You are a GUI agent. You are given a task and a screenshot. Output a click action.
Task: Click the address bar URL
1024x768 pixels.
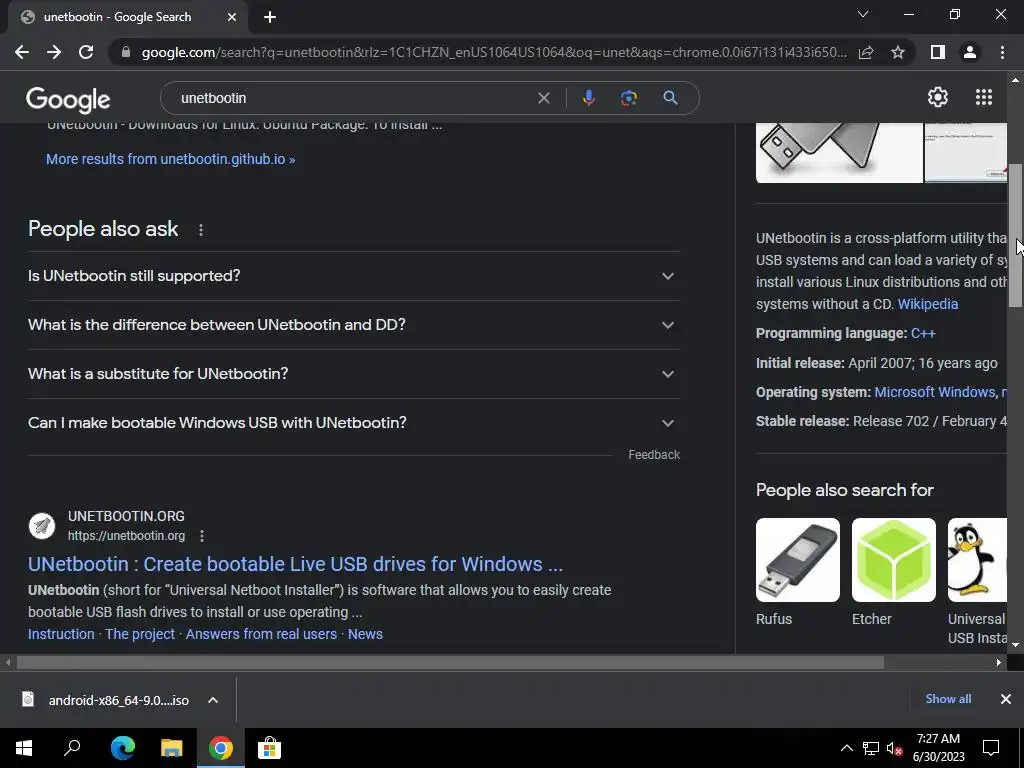(x=494, y=52)
